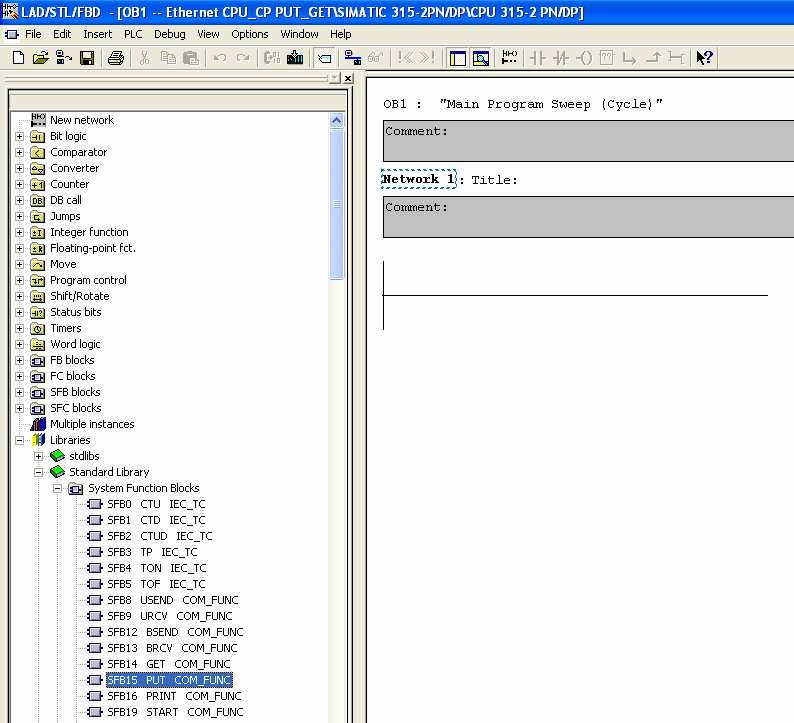Screen dimensions: 794x723
Task: Select the Network 1 label
Action: pos(418,179)
